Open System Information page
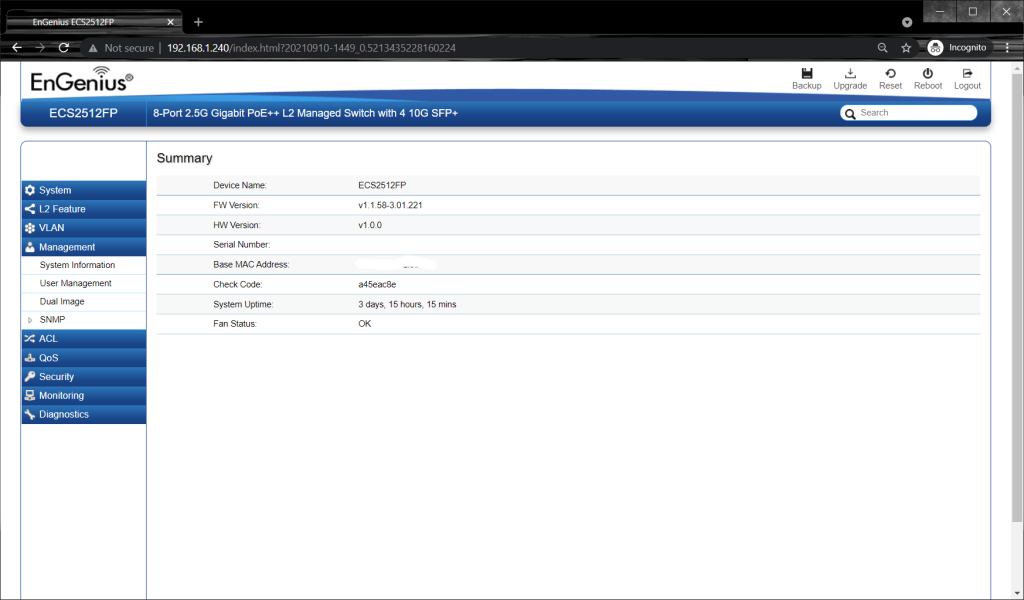The image size is (1024, 600). click(x=77, y=265)
